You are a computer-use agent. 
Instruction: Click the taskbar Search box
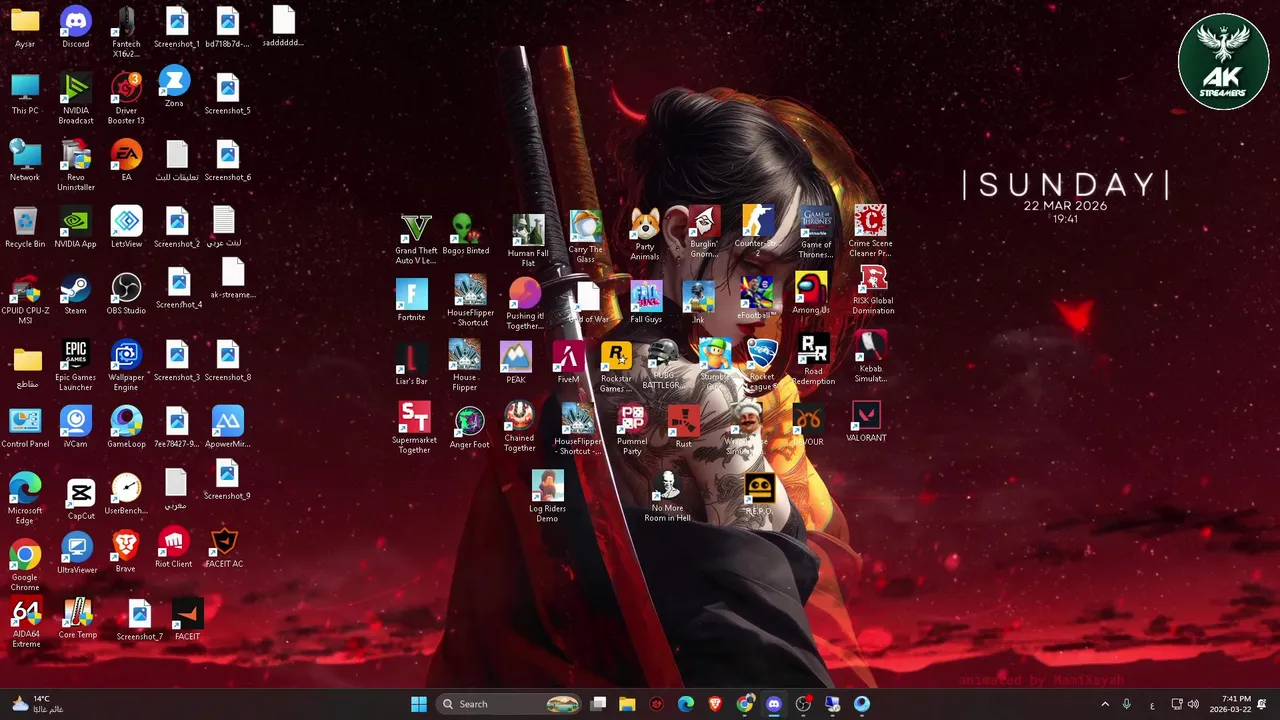[x=510, y=704]
